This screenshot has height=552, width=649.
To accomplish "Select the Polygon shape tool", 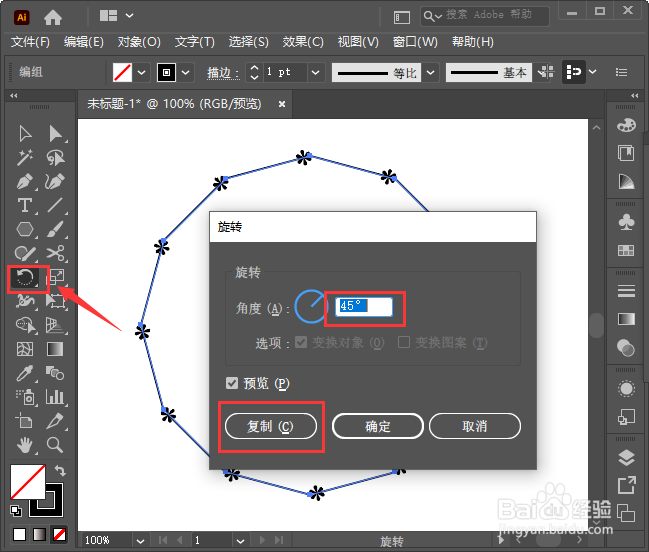I will (25, 229).
